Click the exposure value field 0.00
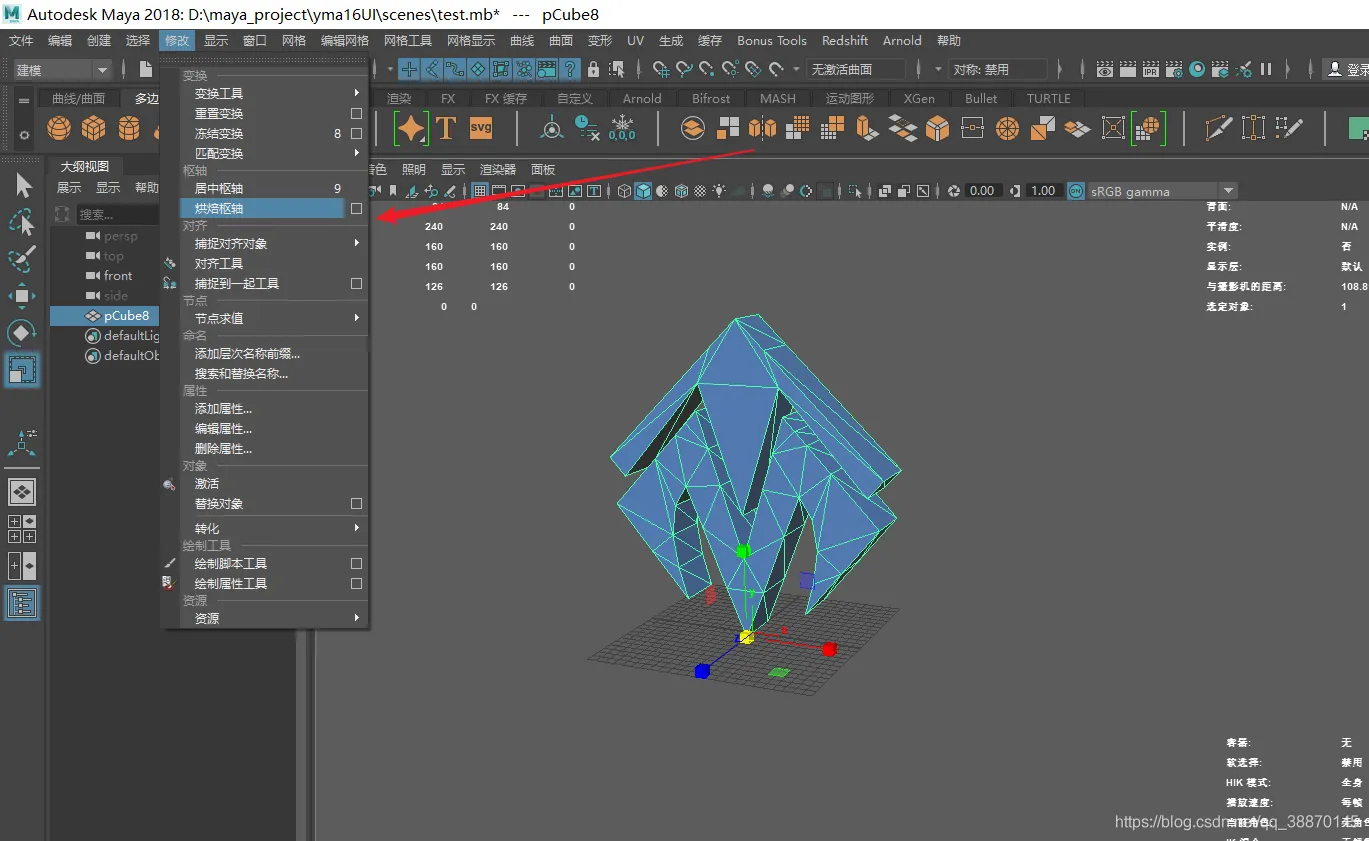The height and width of the screenshot is (841, 1369). (x=982, y=191)
